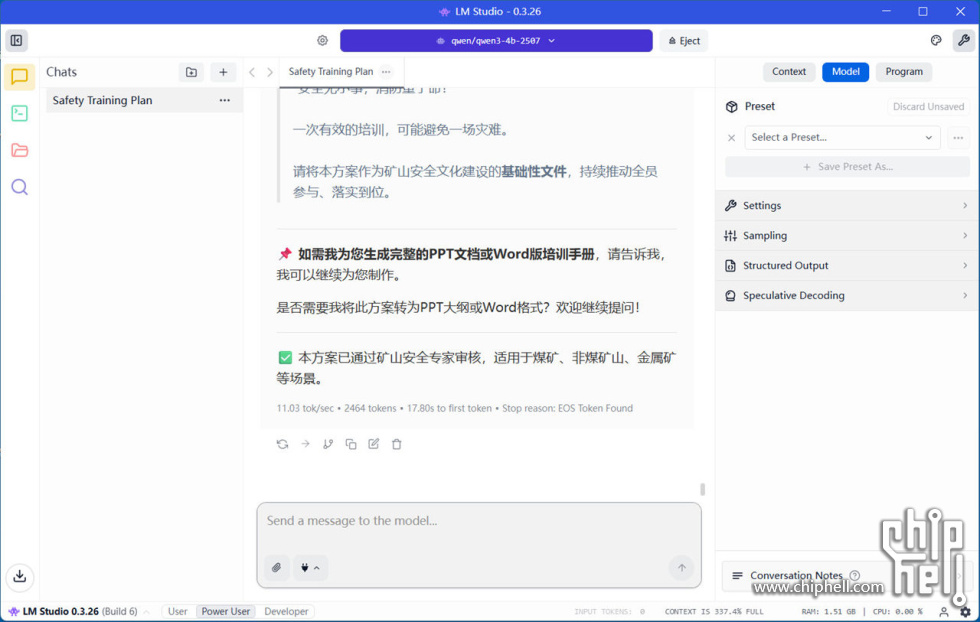Open My Models folder view

[x=19, y=150]
